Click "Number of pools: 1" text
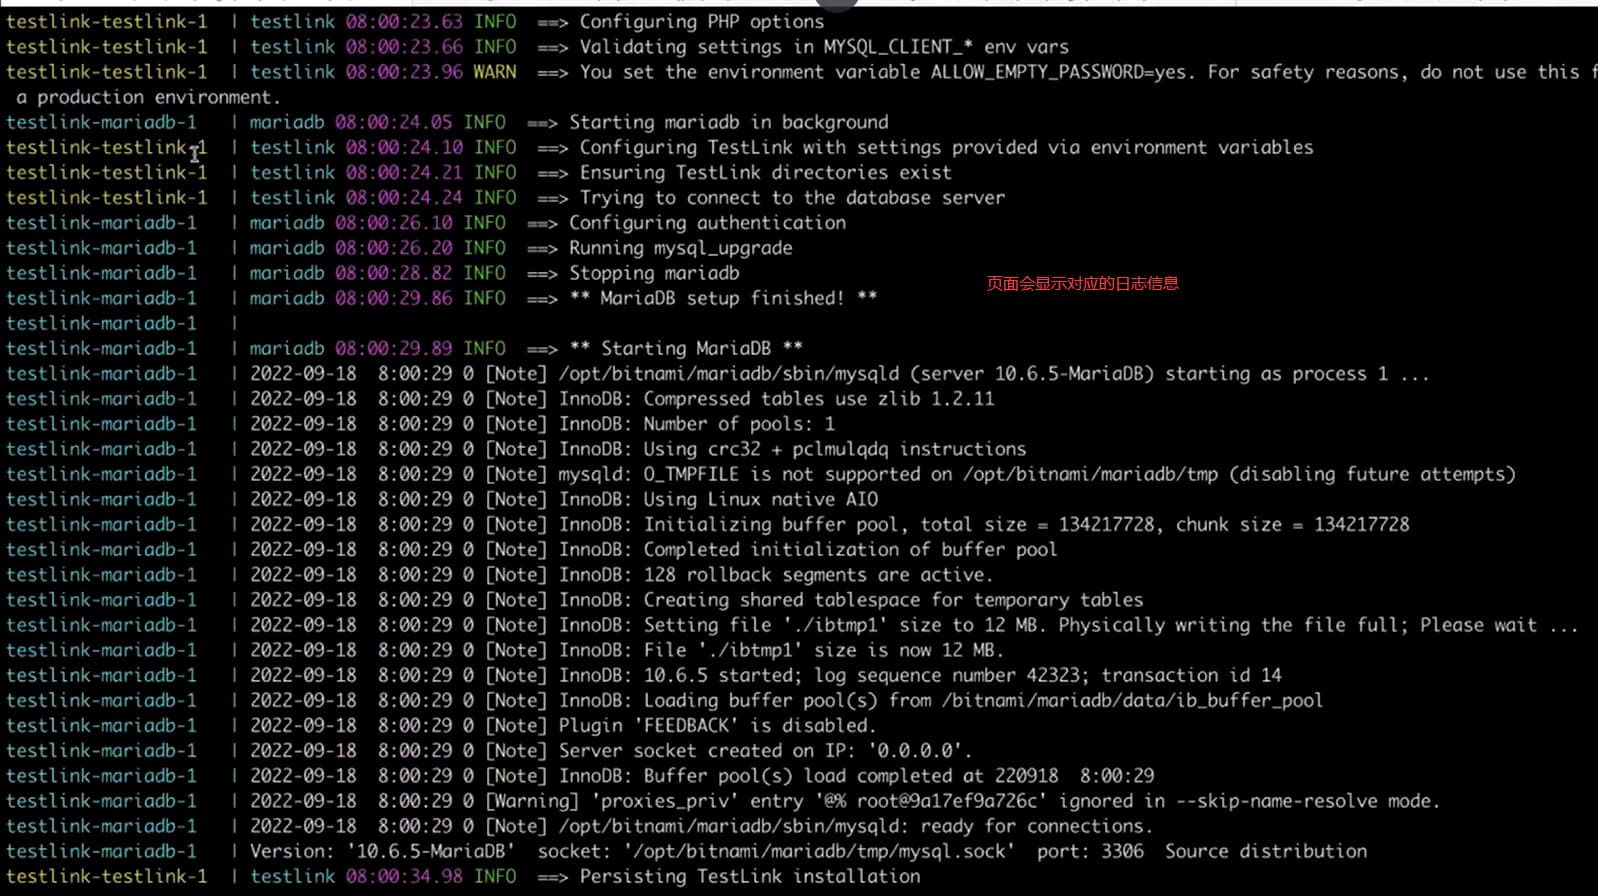Screen dimensions: 1598x896 click(739, 424)
